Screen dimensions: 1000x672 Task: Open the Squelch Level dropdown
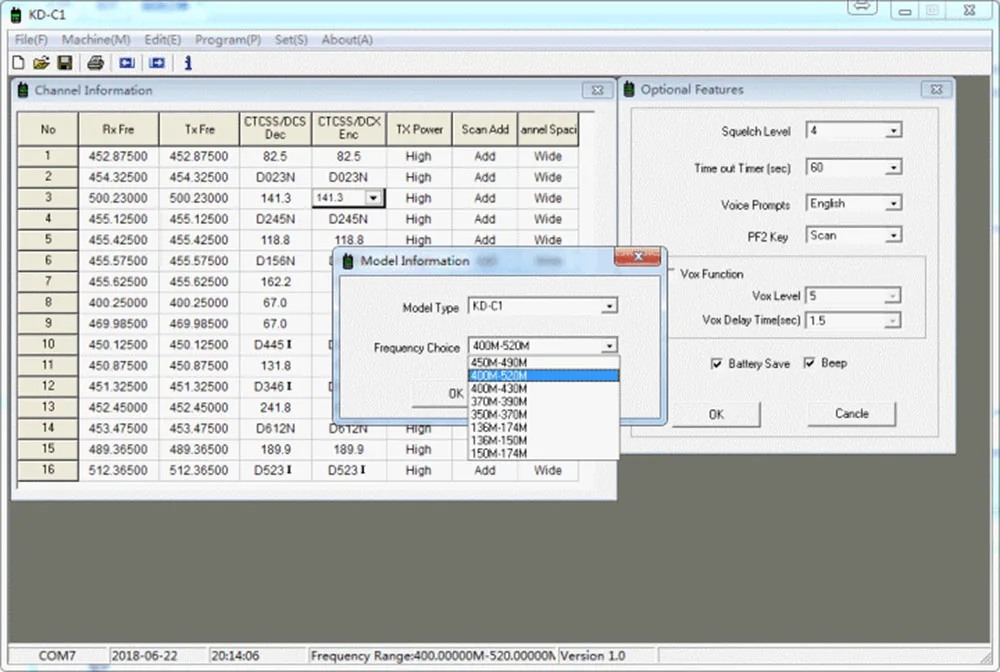pos(892,131)
